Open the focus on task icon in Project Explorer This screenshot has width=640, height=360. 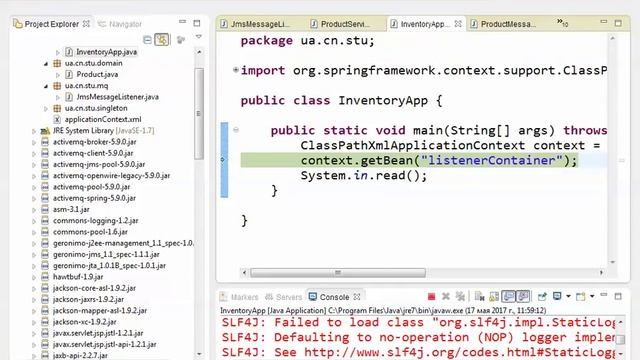(x=180, y=40)
